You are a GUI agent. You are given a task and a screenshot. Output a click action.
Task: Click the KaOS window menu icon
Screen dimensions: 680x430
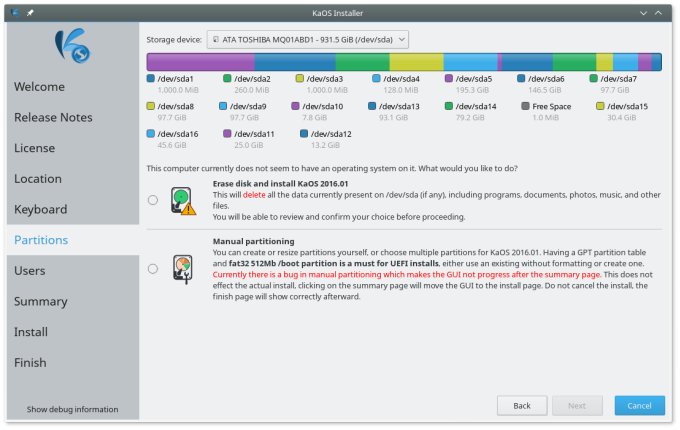[x=15, y=13]
